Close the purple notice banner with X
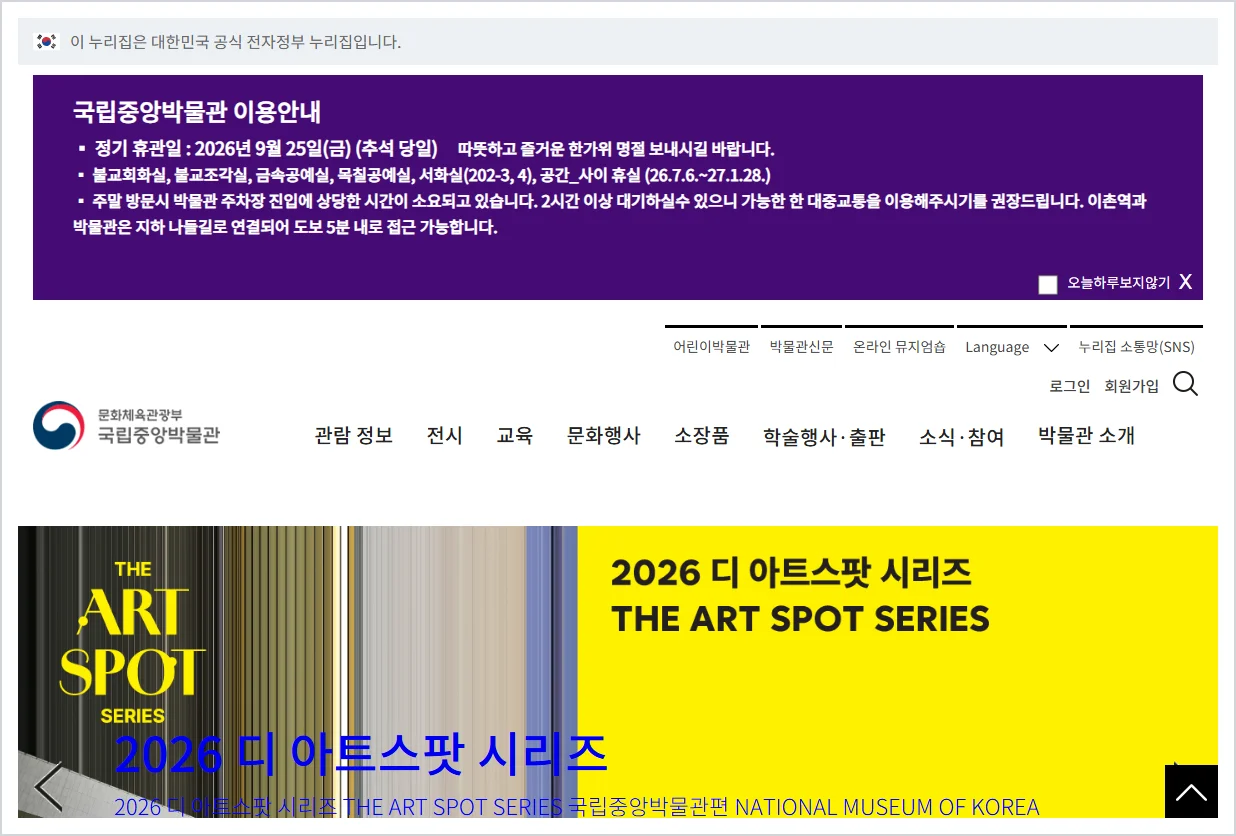 pos(1185,282)
